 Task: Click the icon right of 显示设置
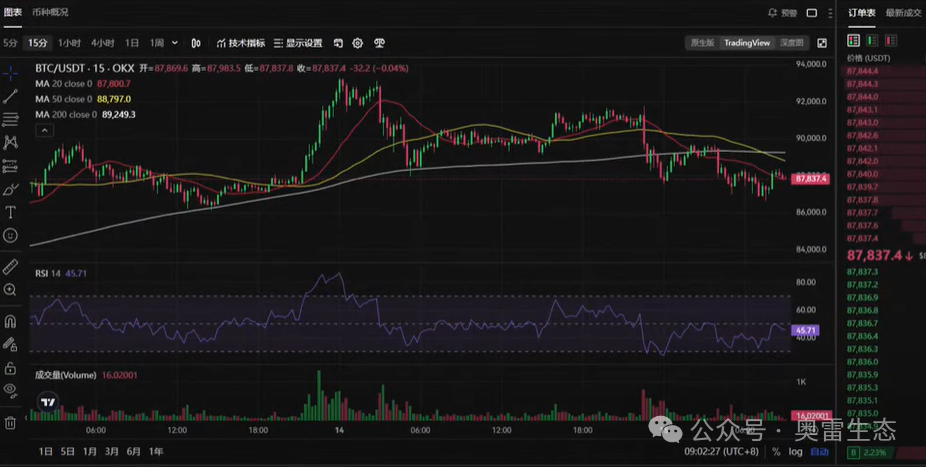[x=338, y=43]
